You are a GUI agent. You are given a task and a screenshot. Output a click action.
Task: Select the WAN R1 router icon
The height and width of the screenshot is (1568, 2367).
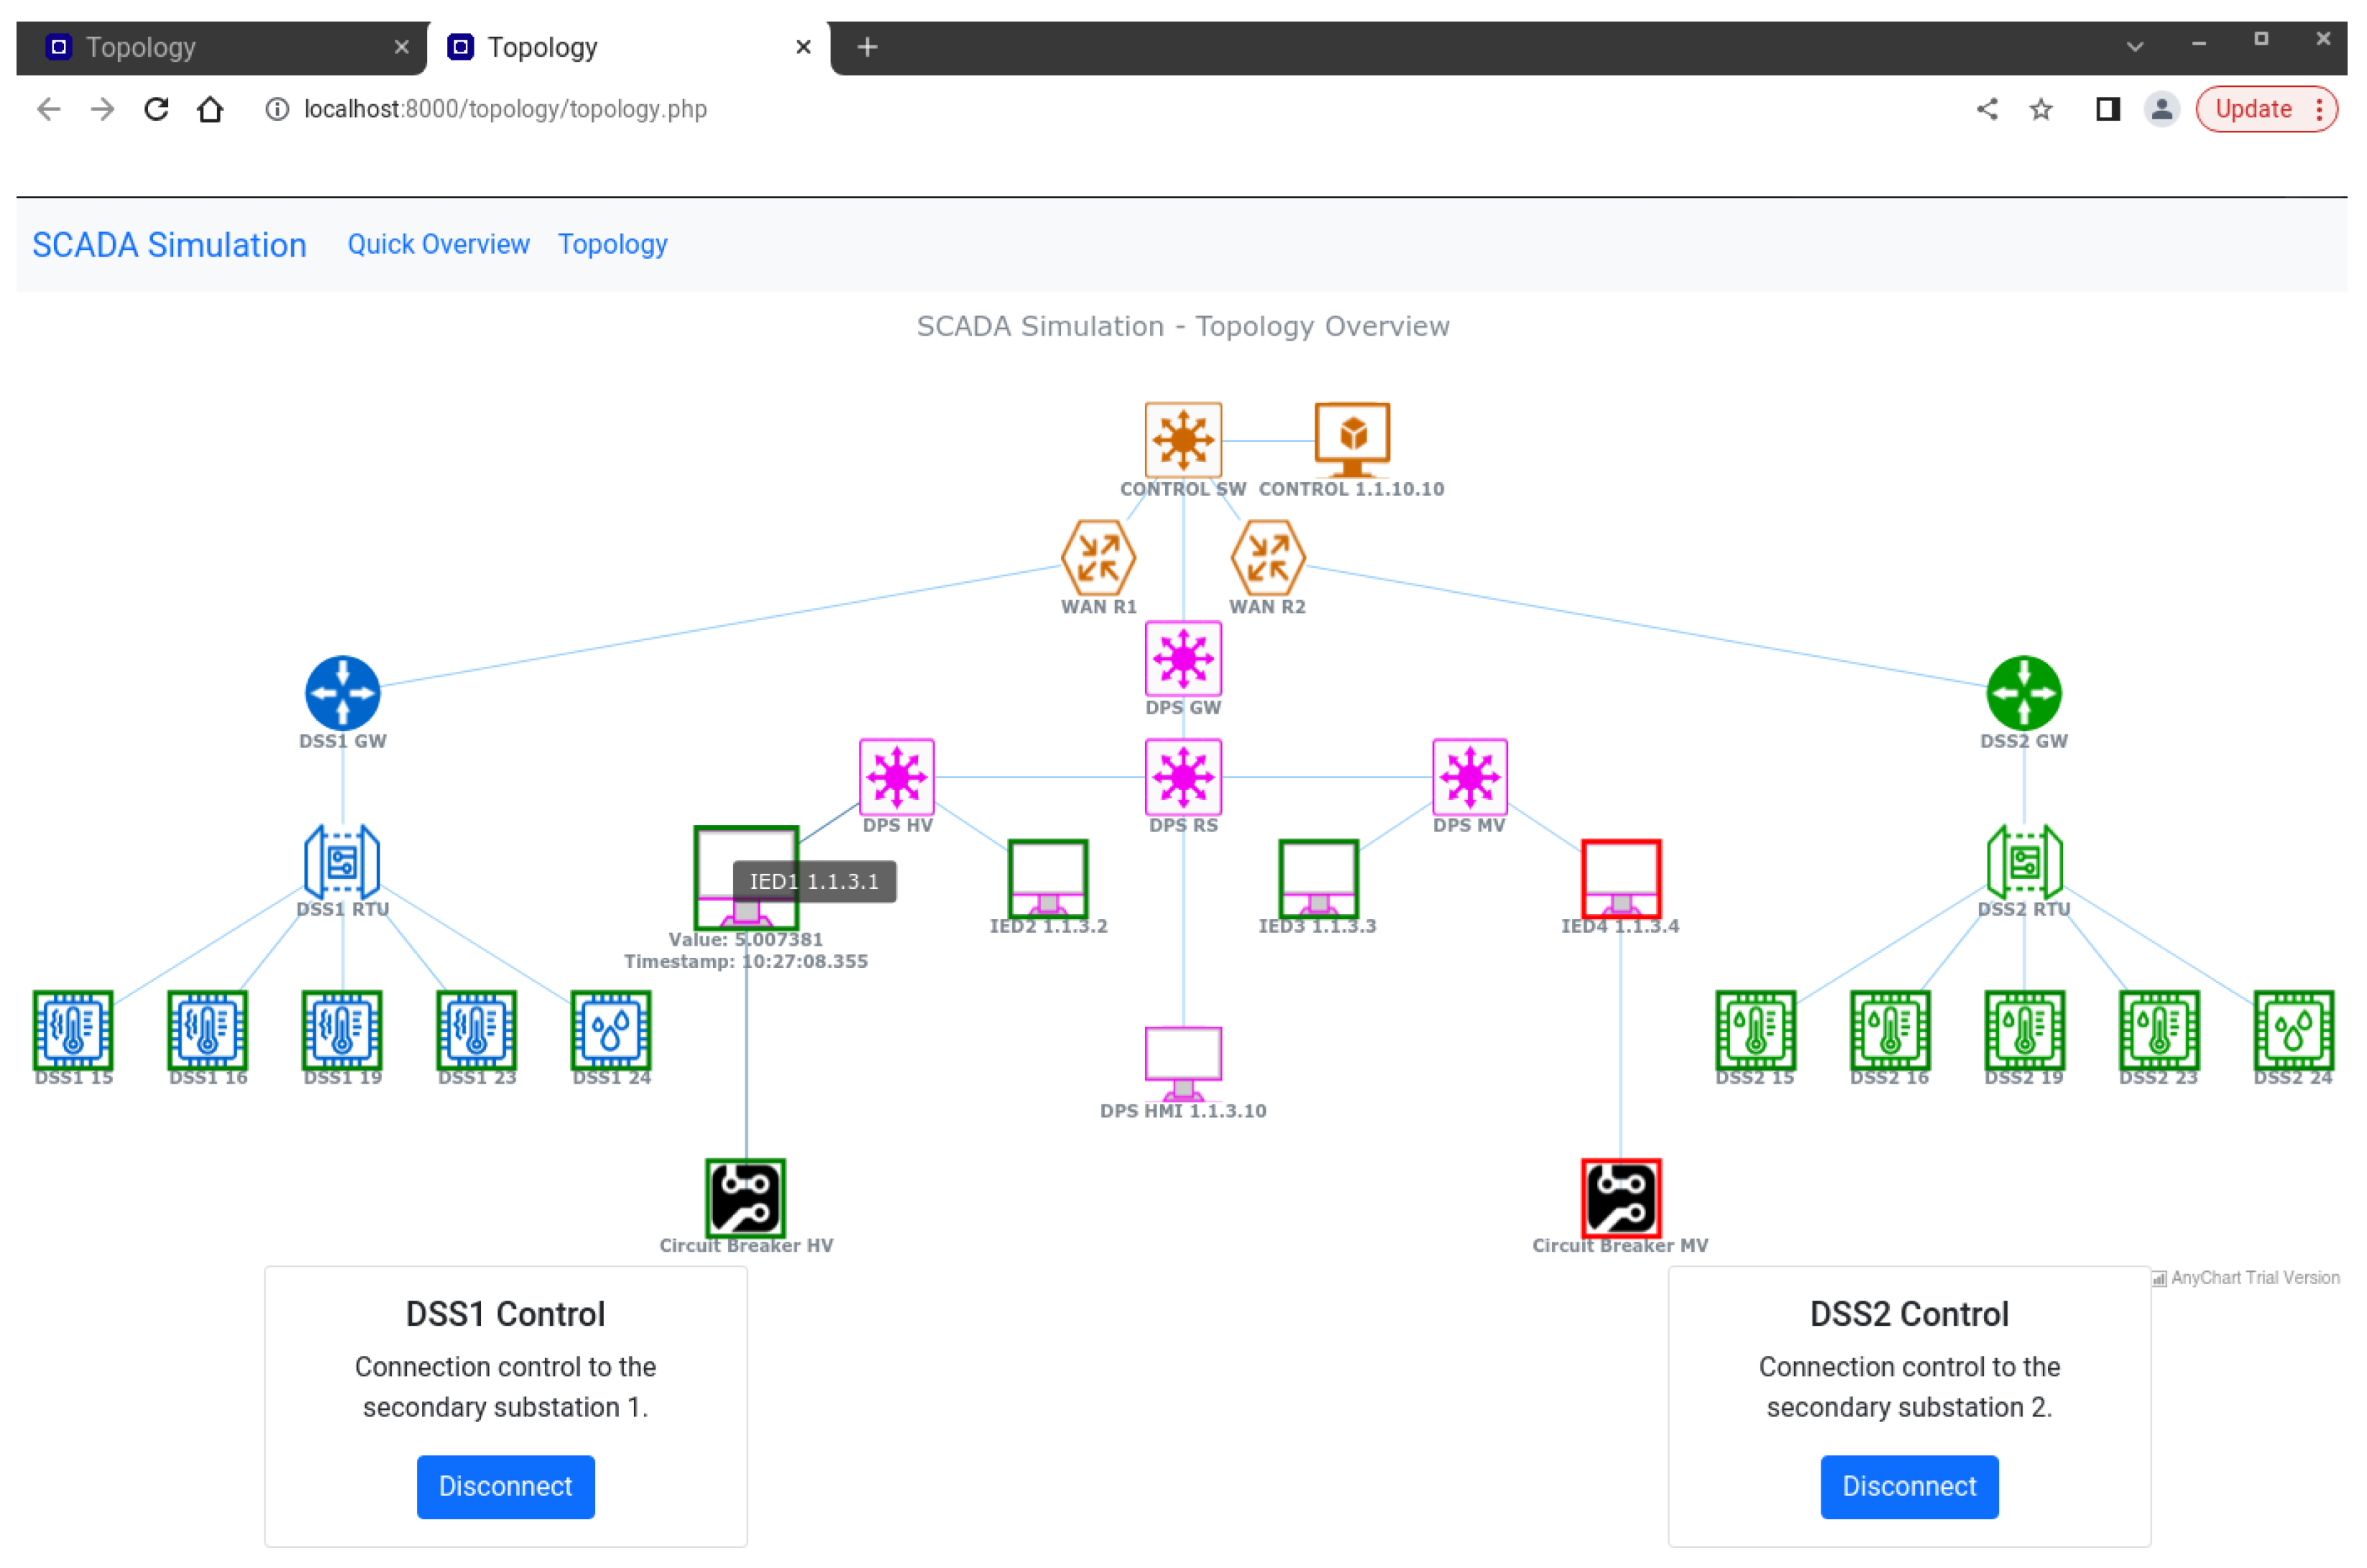(1098, 558)
